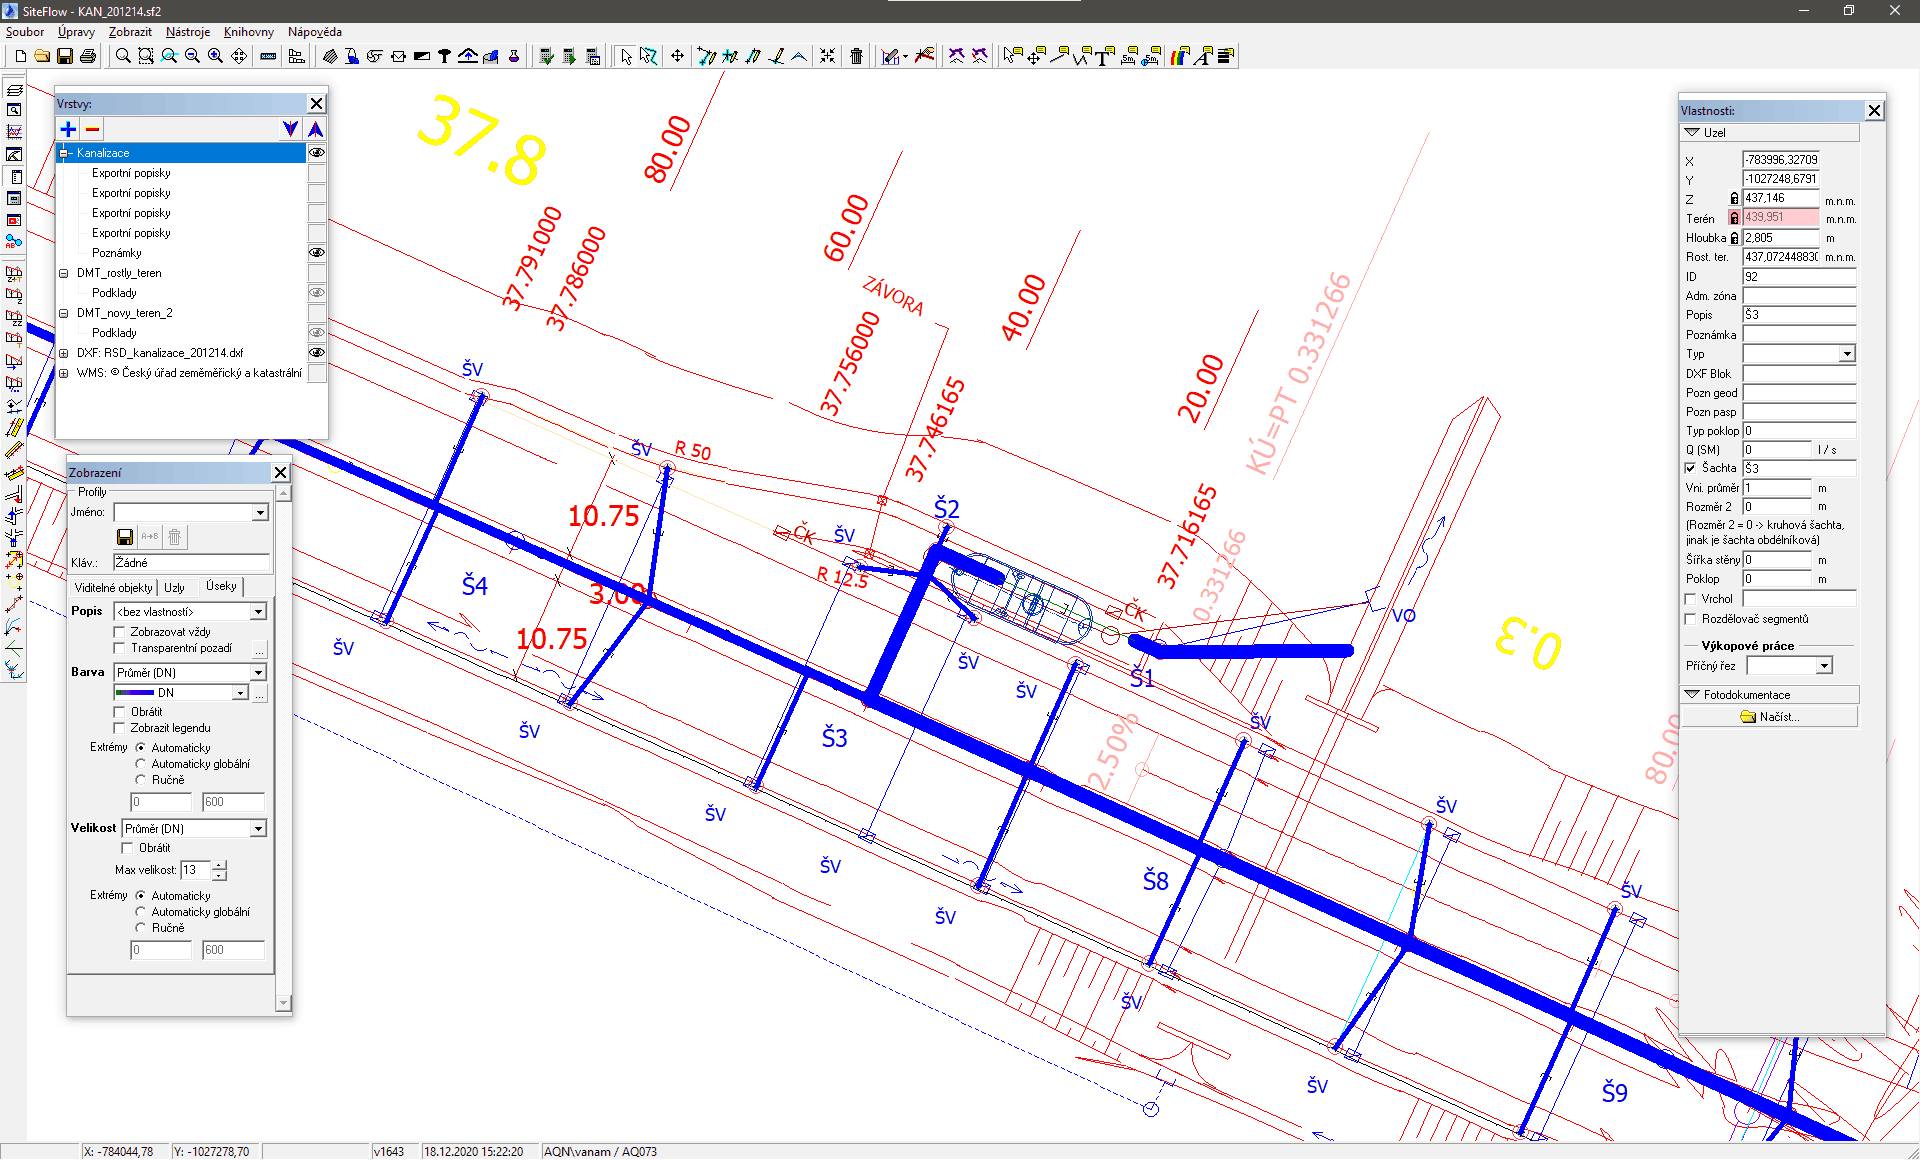The image size is (1920, 1160).
Task: Click the zoom in plus magnifier
Action: (215, 56)
